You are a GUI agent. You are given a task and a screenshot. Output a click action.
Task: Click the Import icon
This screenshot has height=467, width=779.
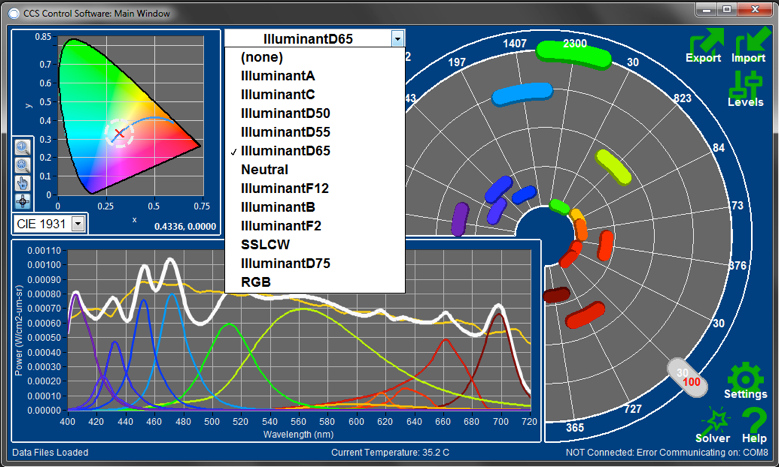[747, 45]
